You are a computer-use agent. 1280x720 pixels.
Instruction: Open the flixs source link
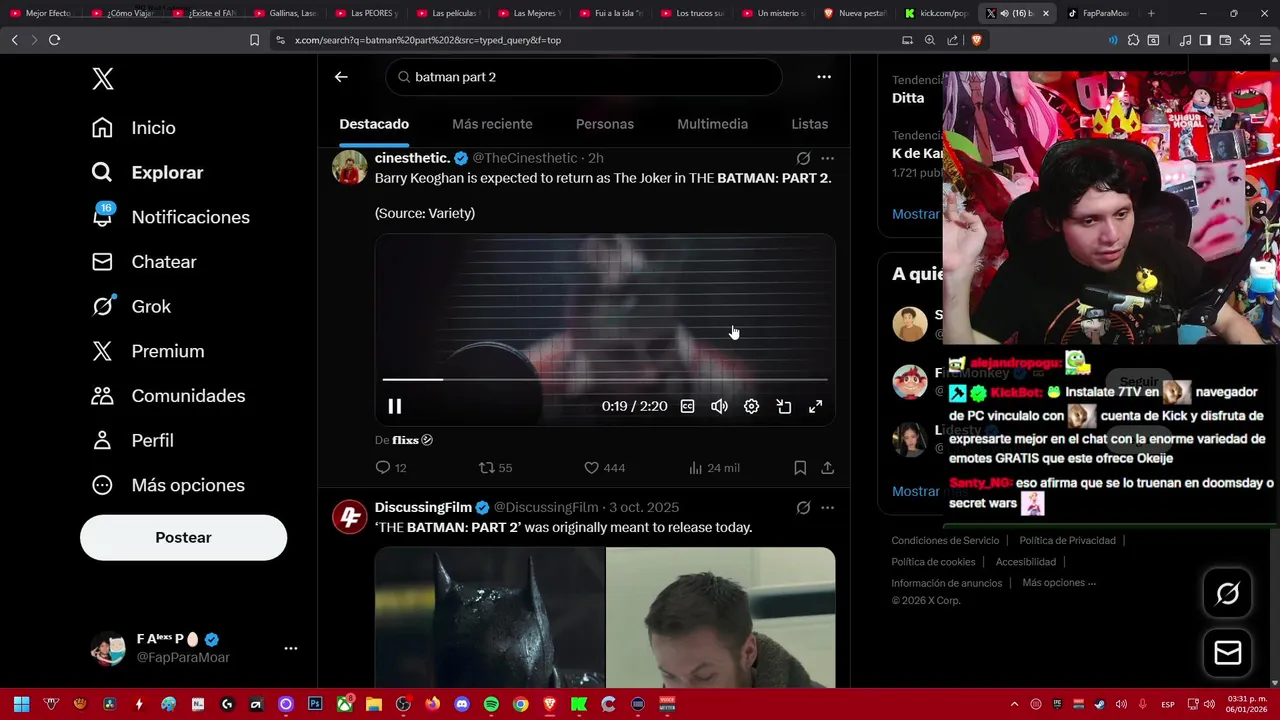(x=411, y=440)
